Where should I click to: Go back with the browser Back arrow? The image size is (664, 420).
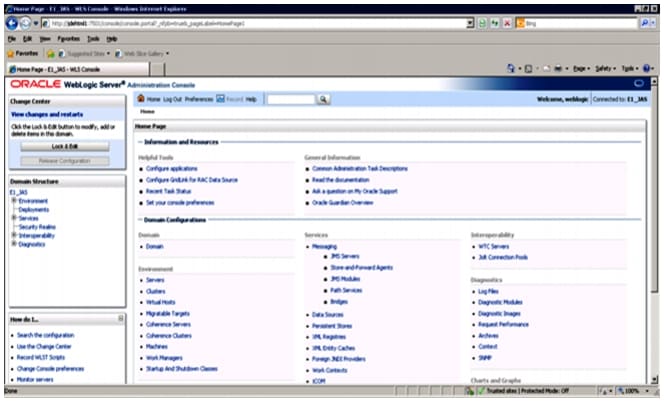coord(12,23)
